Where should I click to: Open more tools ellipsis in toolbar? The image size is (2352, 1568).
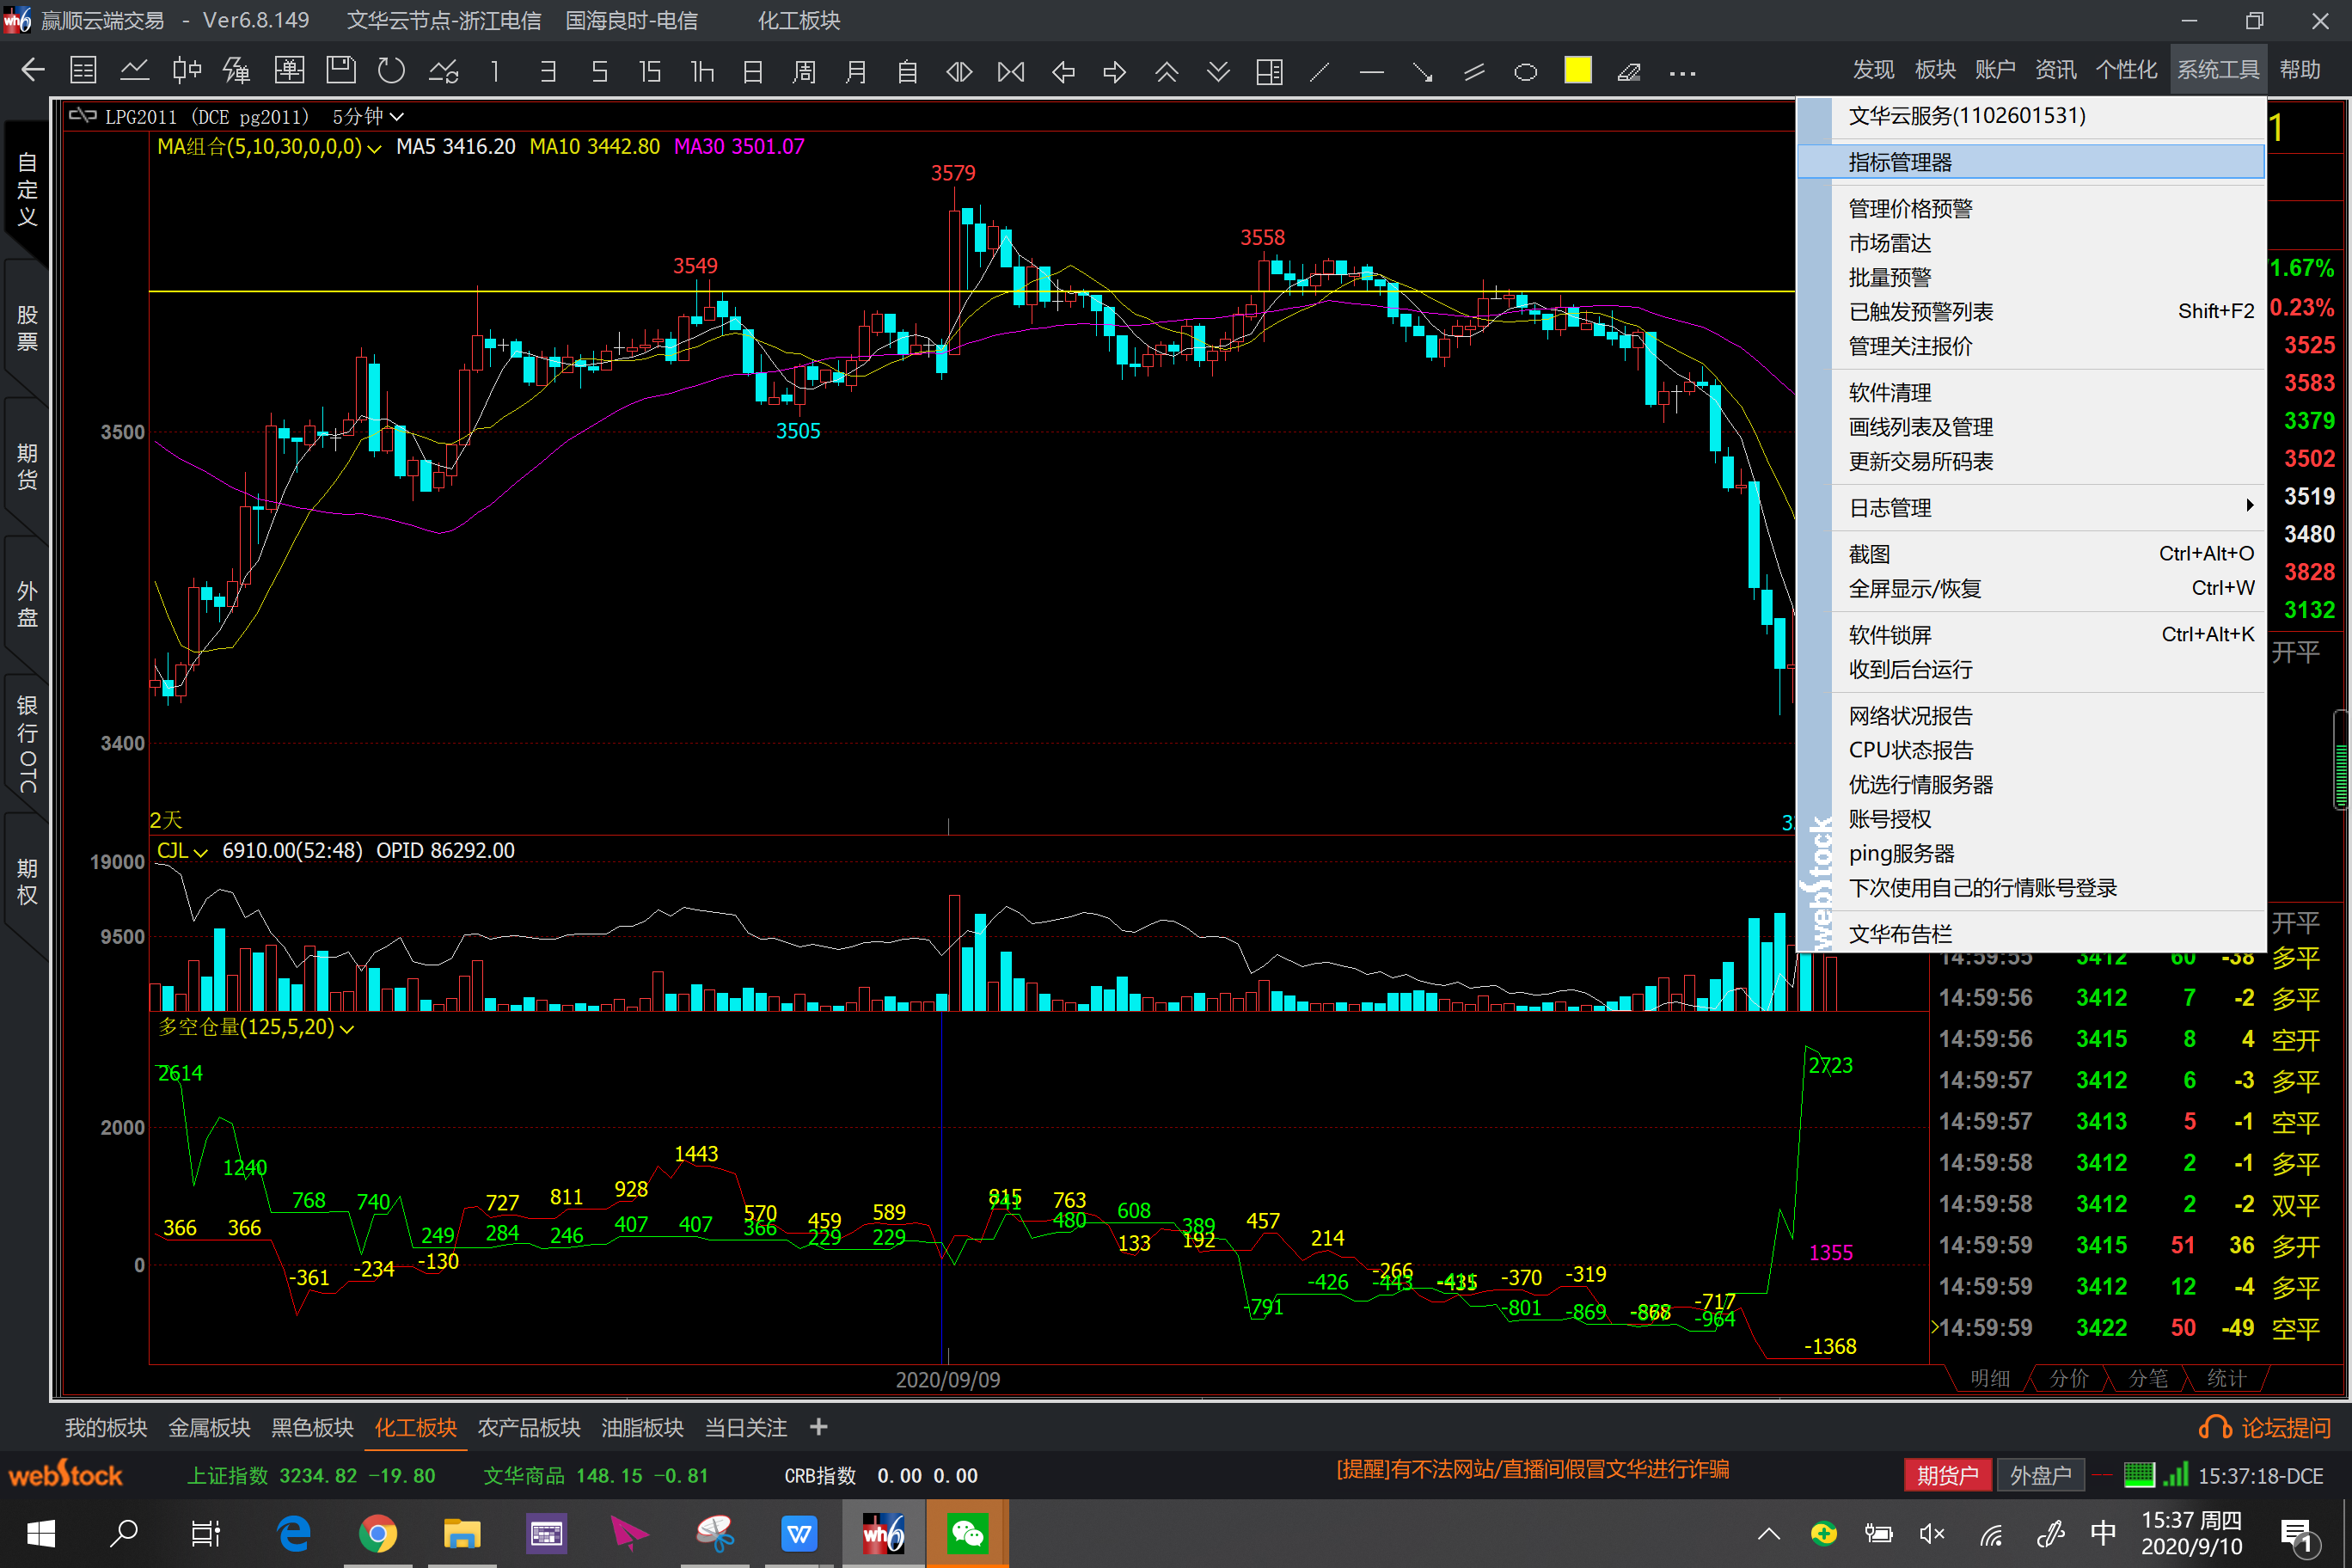[x=1682, y=72]
